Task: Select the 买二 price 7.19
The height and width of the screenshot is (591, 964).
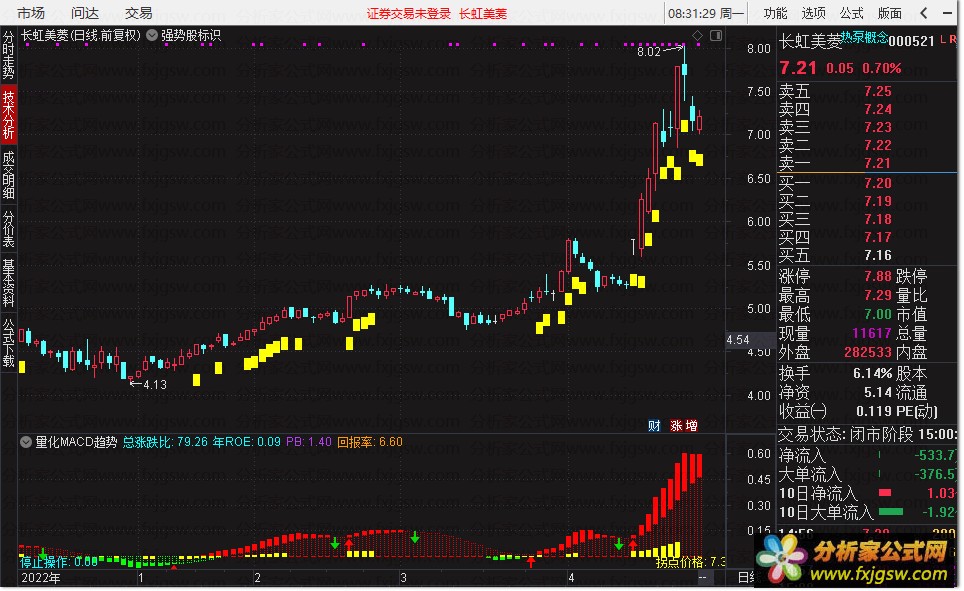Action: (x=878, y=201)
